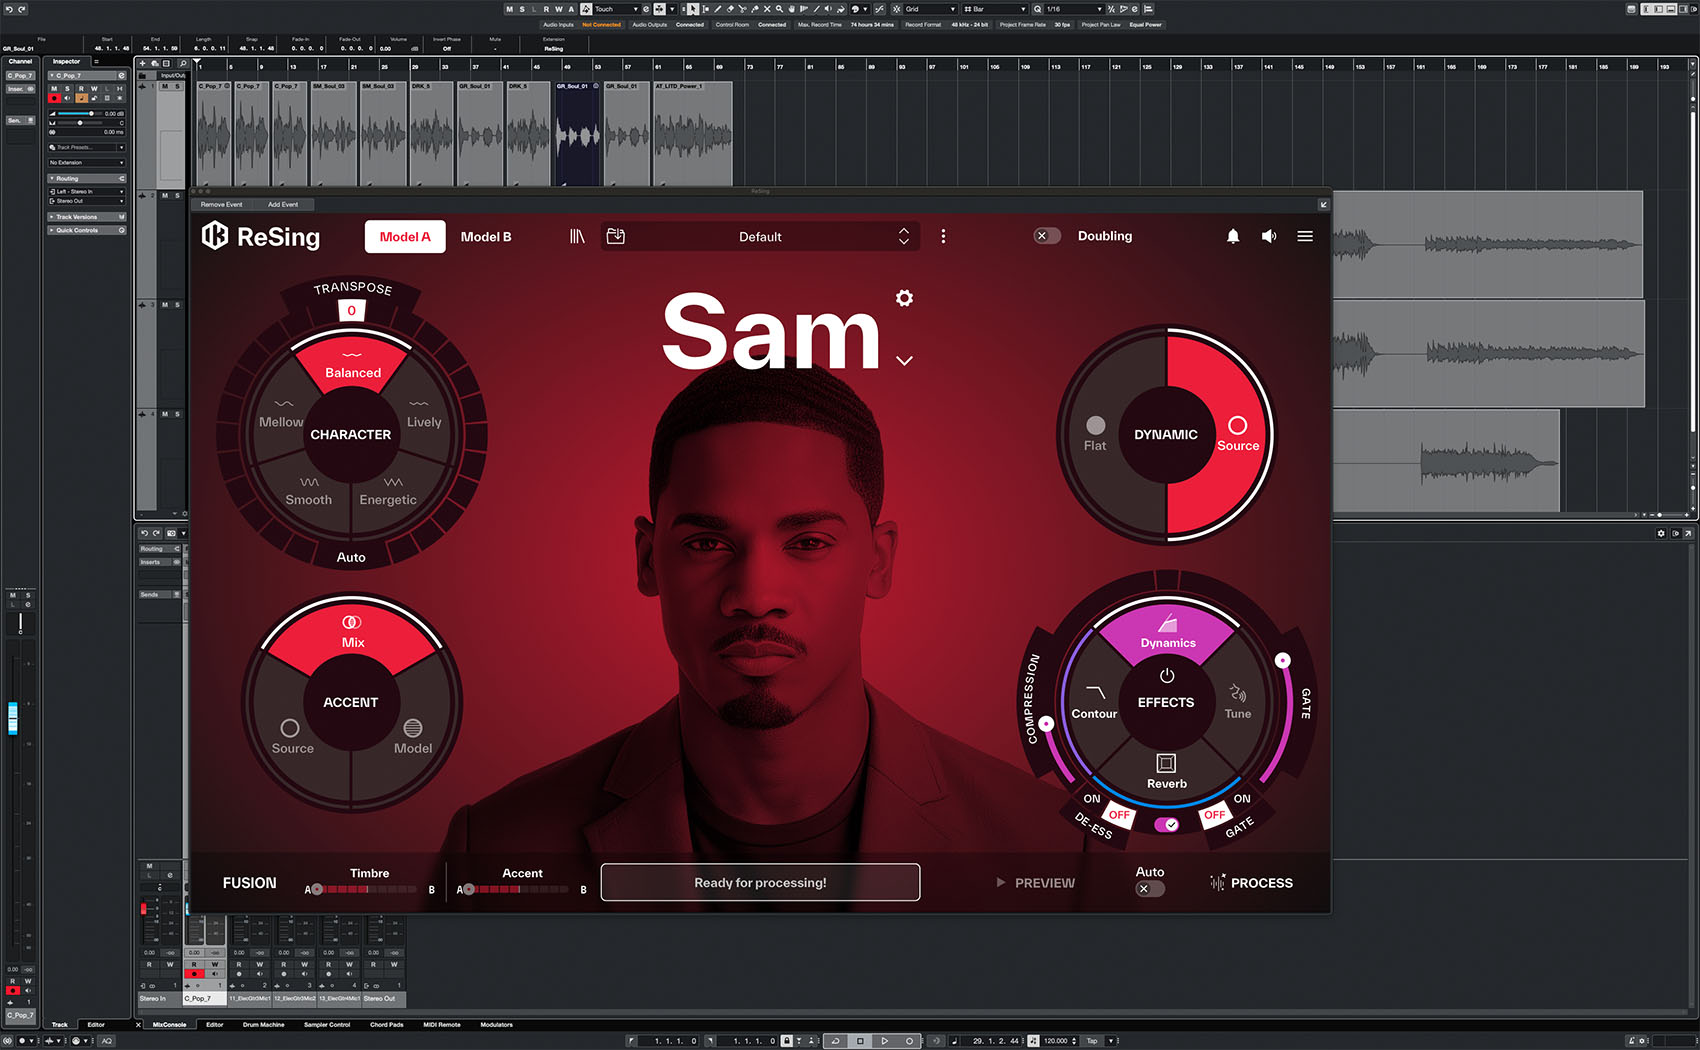Open the ReSing preset library icon
The height and width of the screenshot is (1050, 1700).
tap(577, 236)
